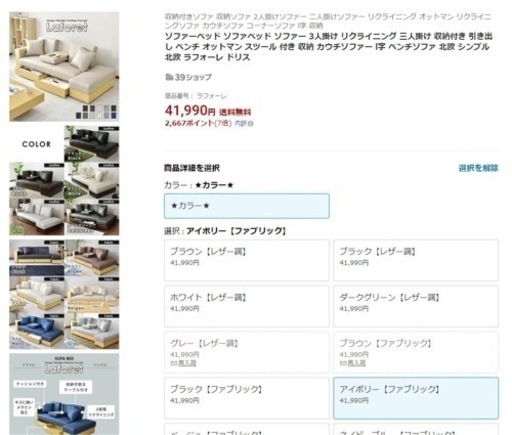512x435 pixels.
Task: Open the ★カラー★ selection box
Action: tap(247, 206)
